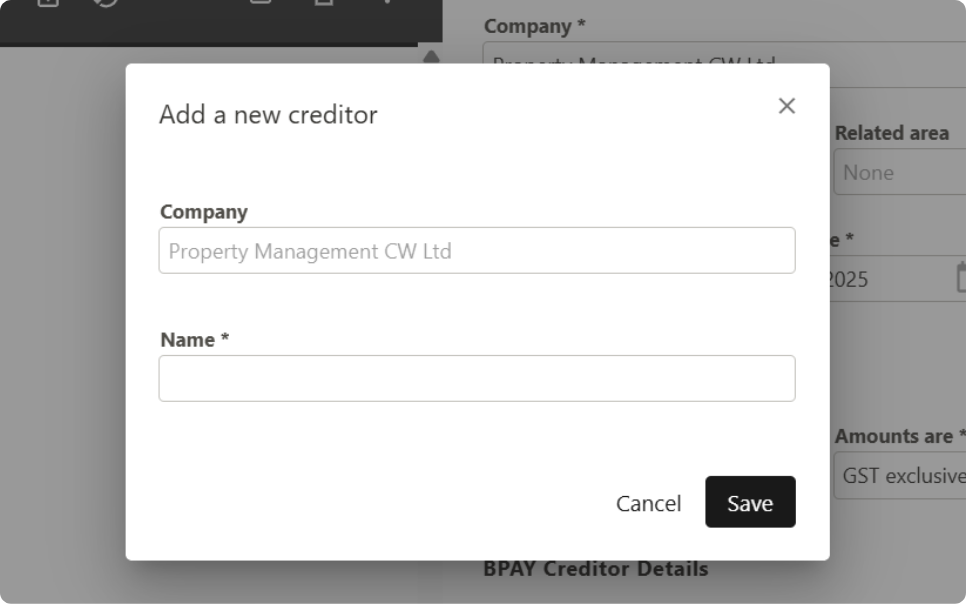Click the disabled Company field in dialog
This screenshot has width=966, height=604.
pyautogui.click(x=477, y=250)
